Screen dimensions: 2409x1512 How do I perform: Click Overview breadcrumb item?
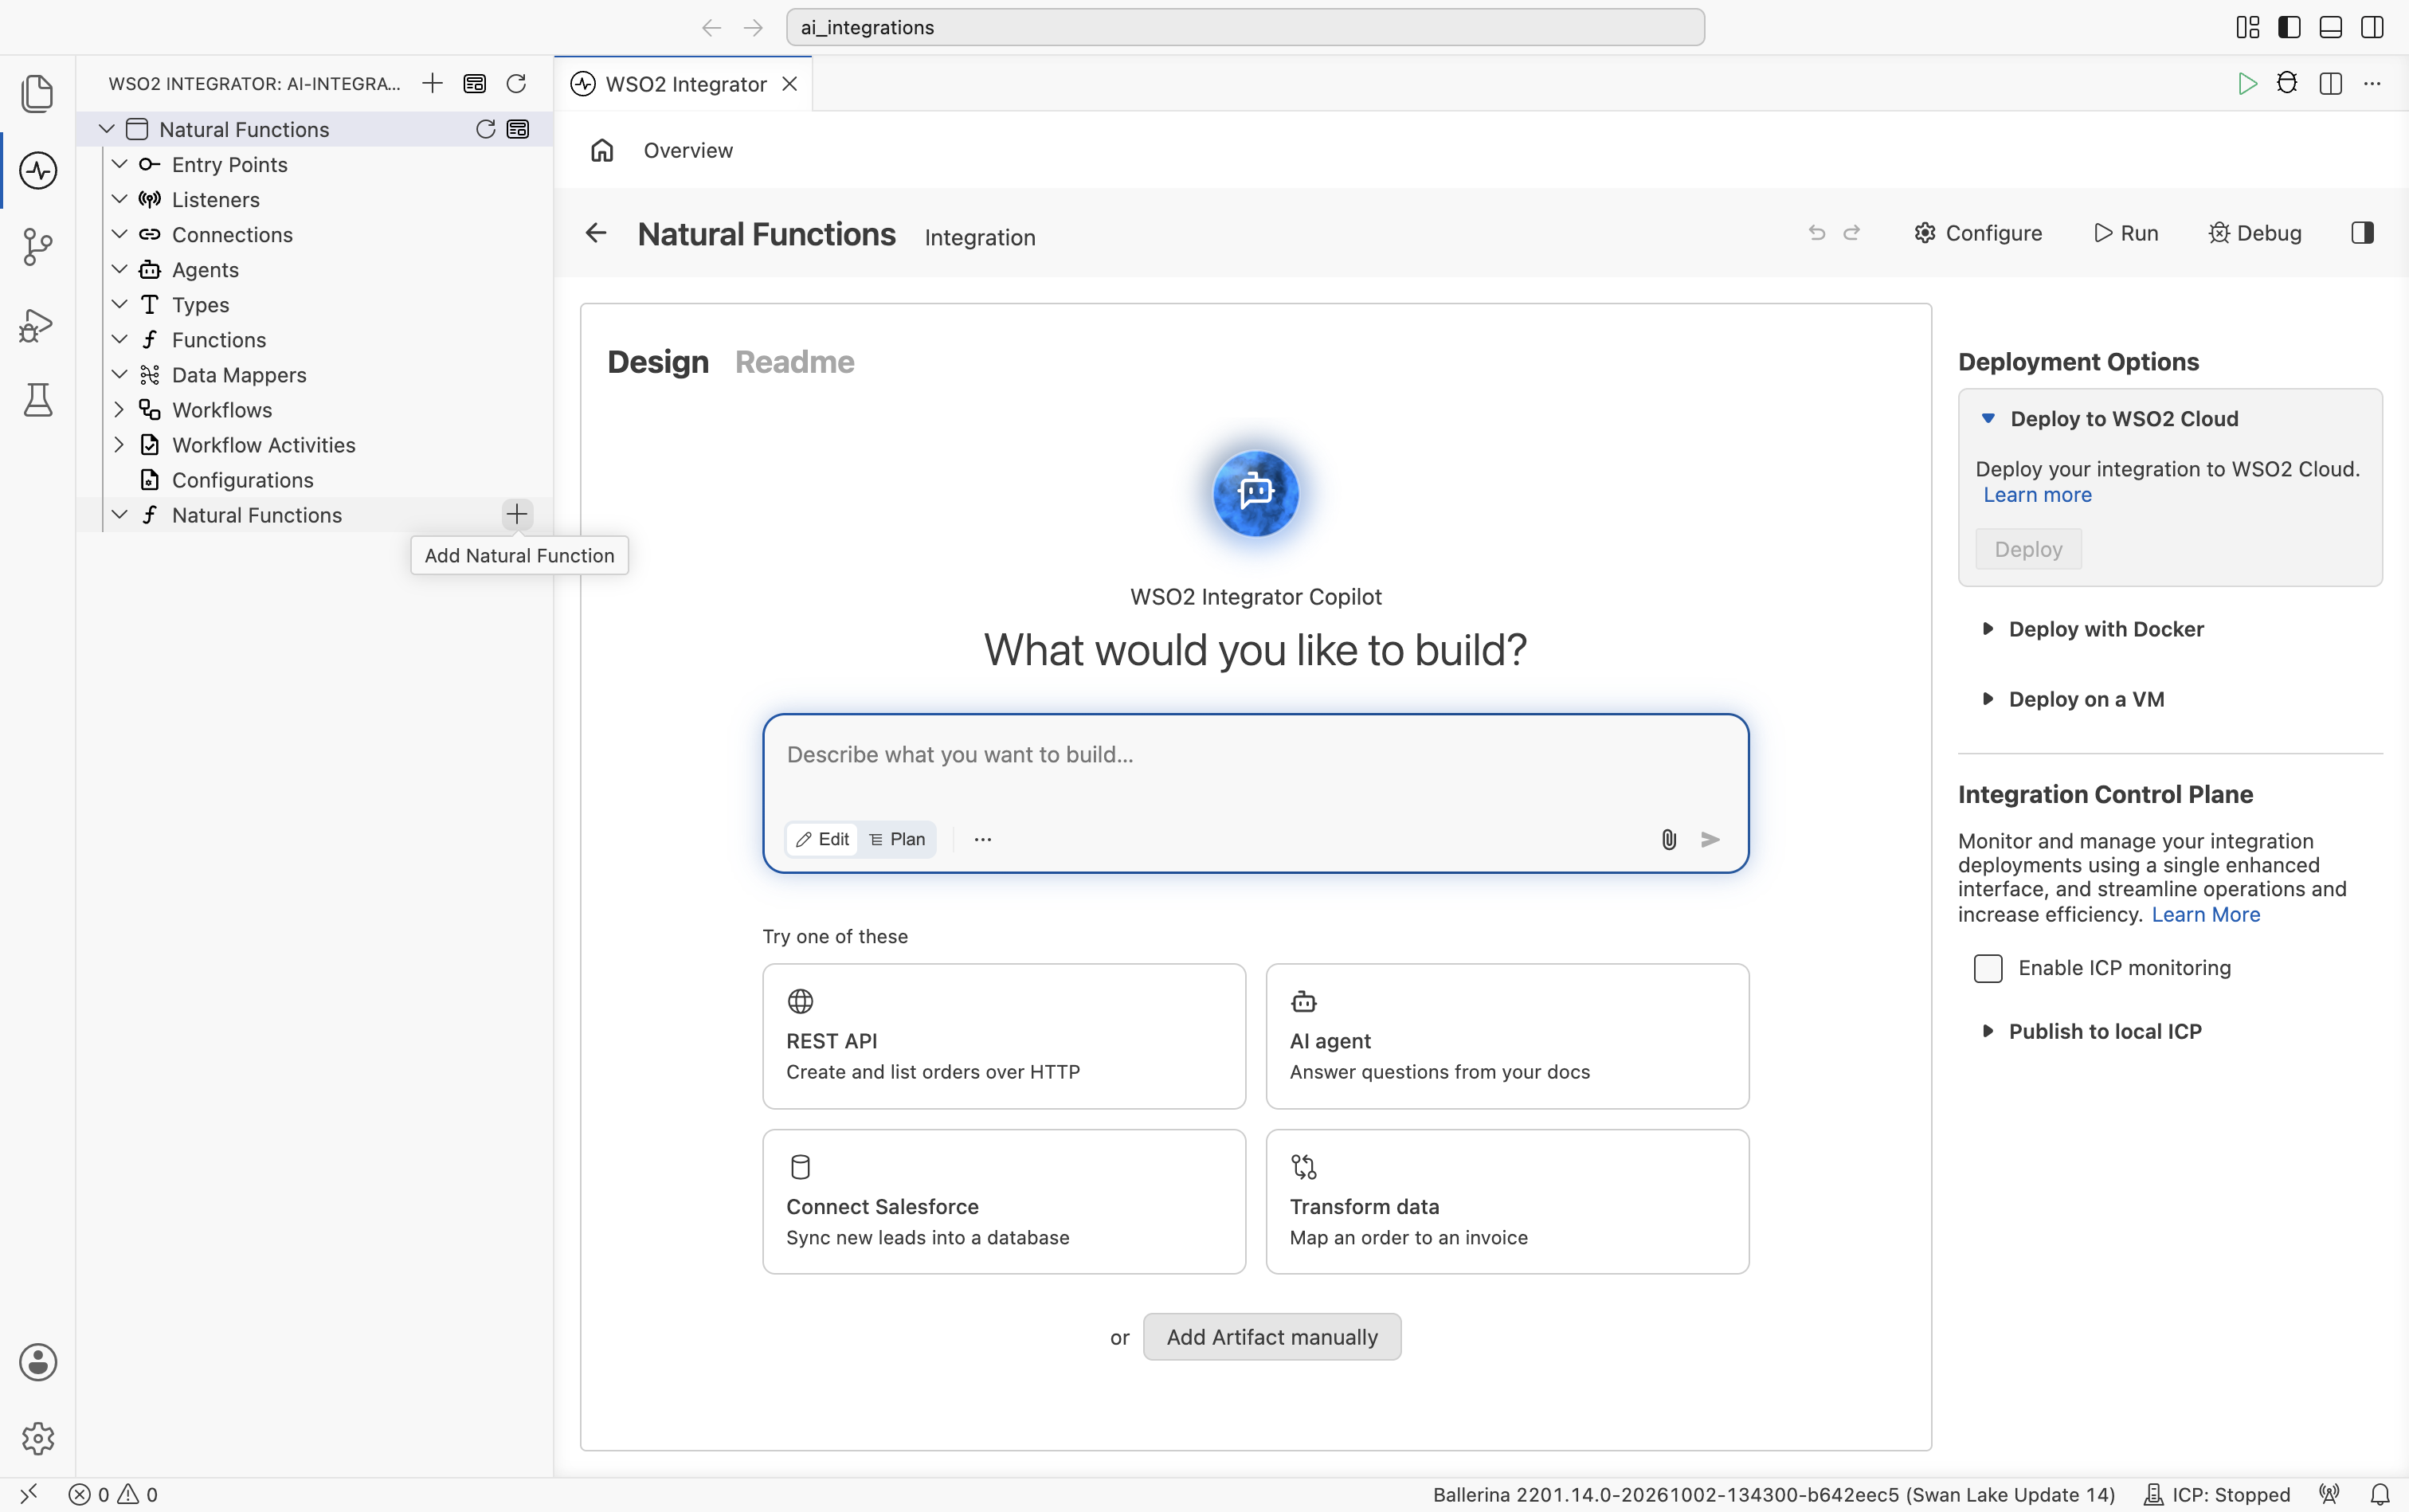click(688, 150)
